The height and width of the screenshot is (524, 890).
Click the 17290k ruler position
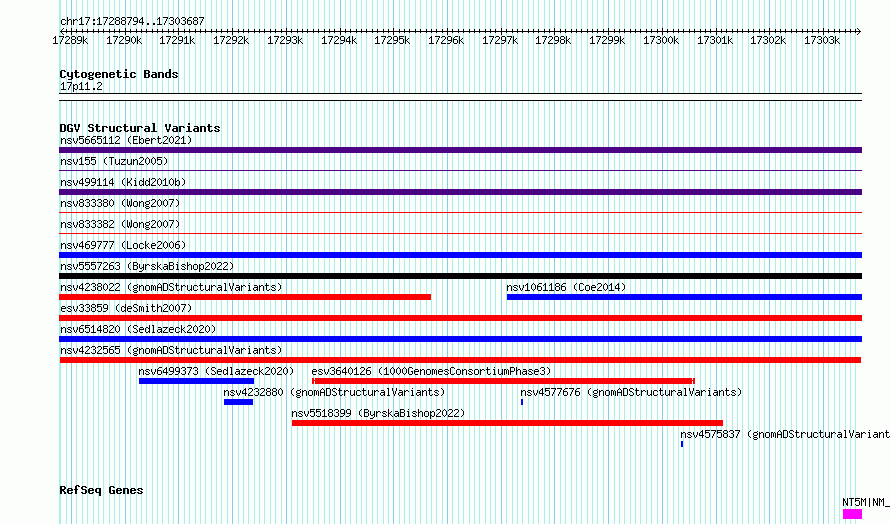[x=124, y=40]
